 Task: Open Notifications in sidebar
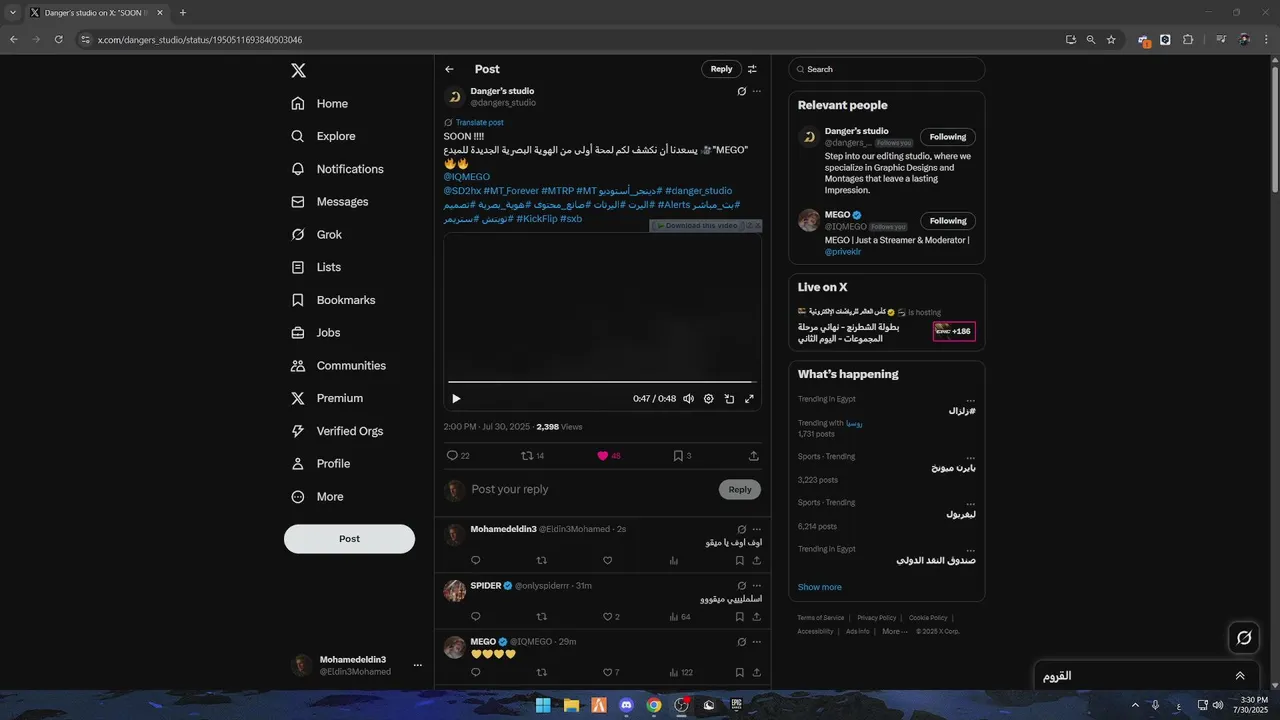337,169
